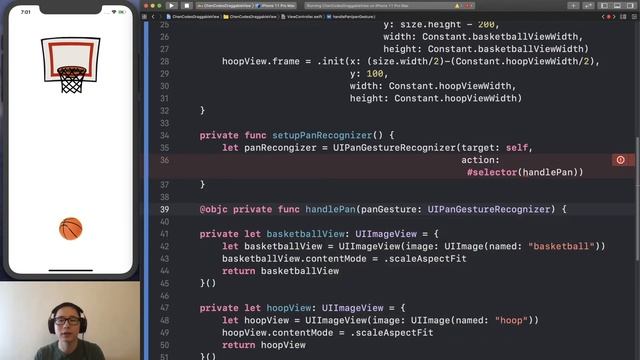
Task: Open the scheme selector in toolbar
Action: pyautogui.click(x=224, y=6)
